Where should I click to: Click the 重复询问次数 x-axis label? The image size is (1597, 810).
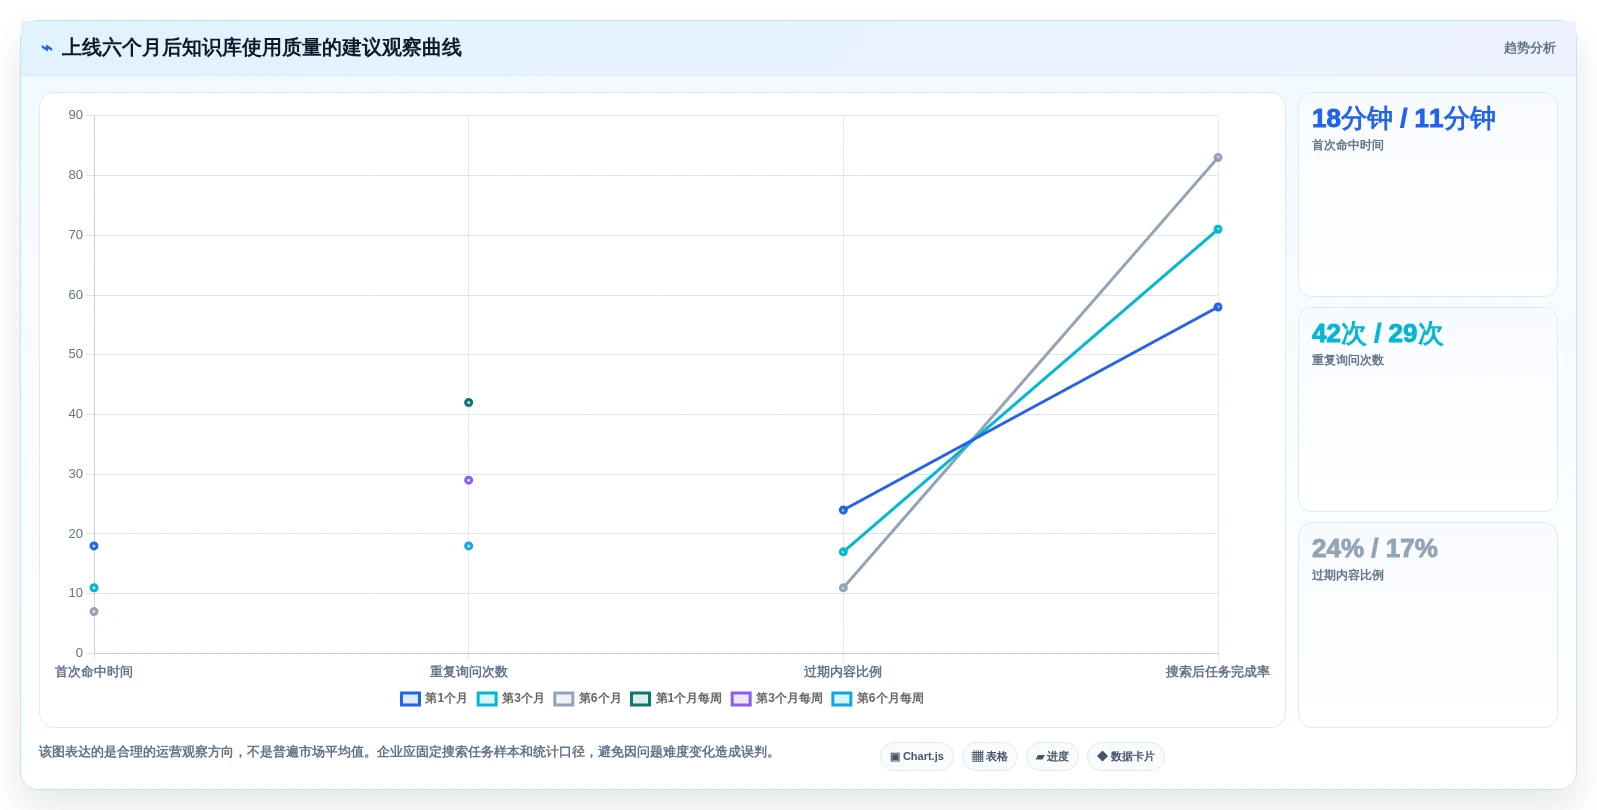(x=468, y=672)
